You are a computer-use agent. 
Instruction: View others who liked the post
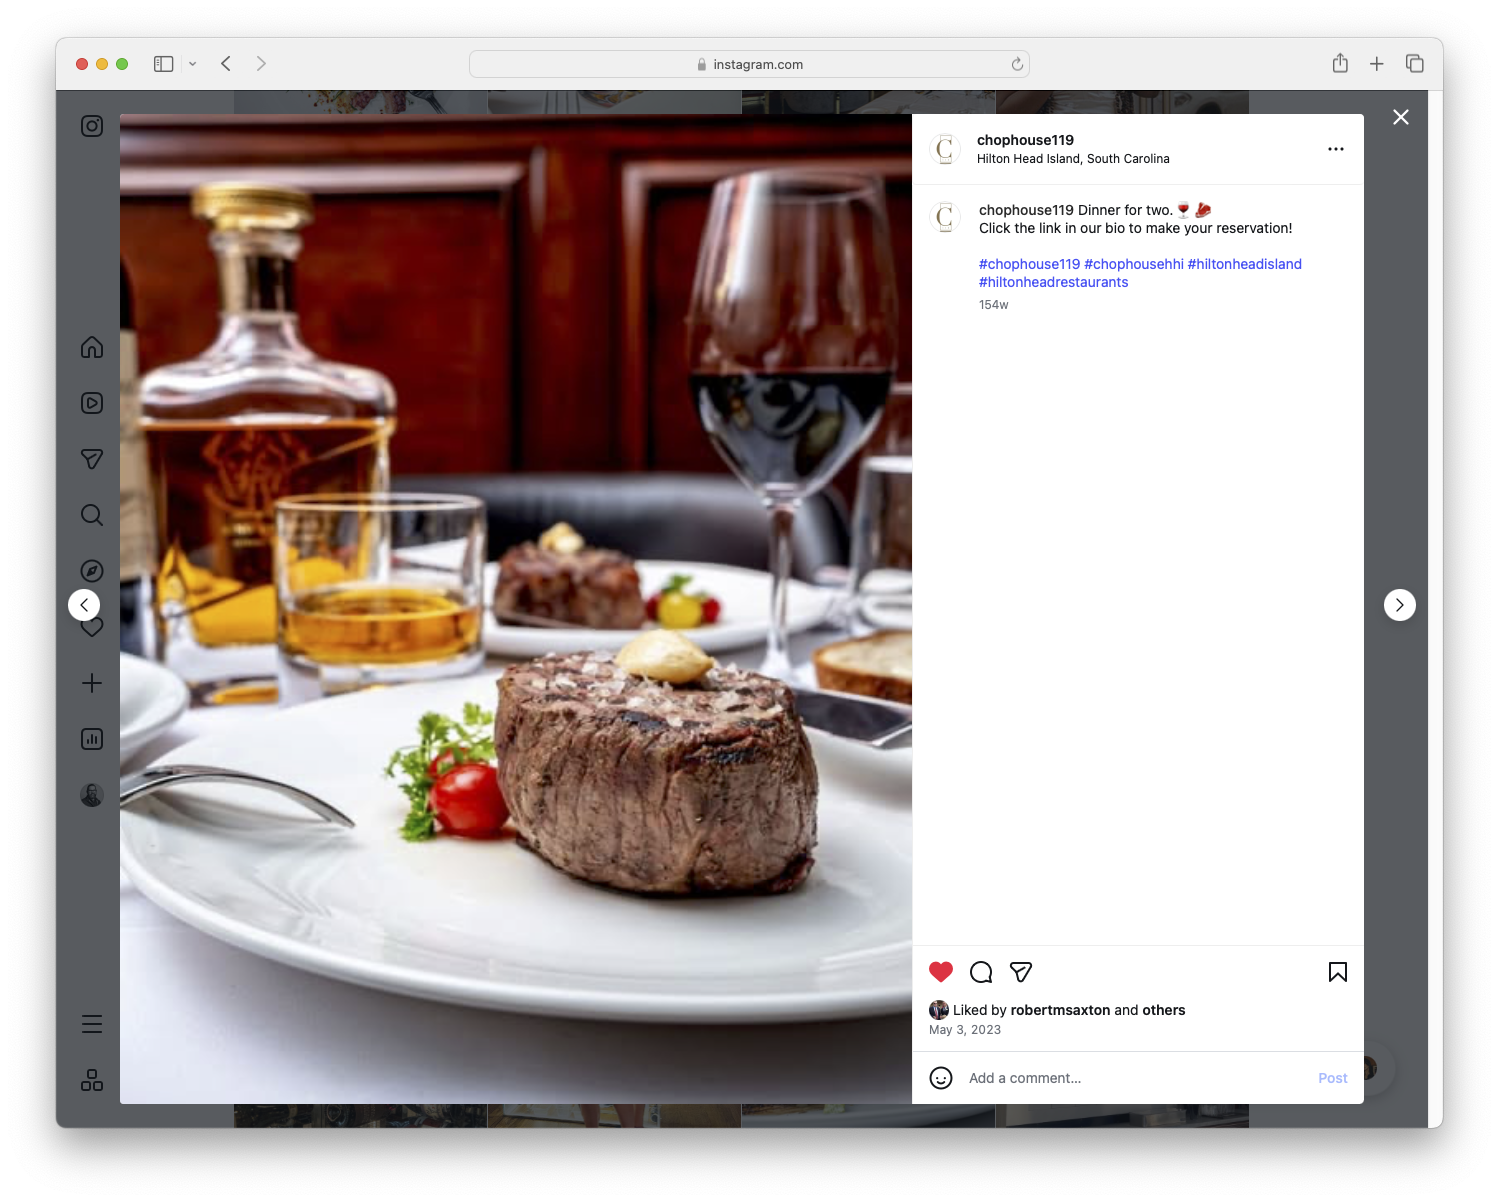pyautogui.click(x=1164, y=1010)
